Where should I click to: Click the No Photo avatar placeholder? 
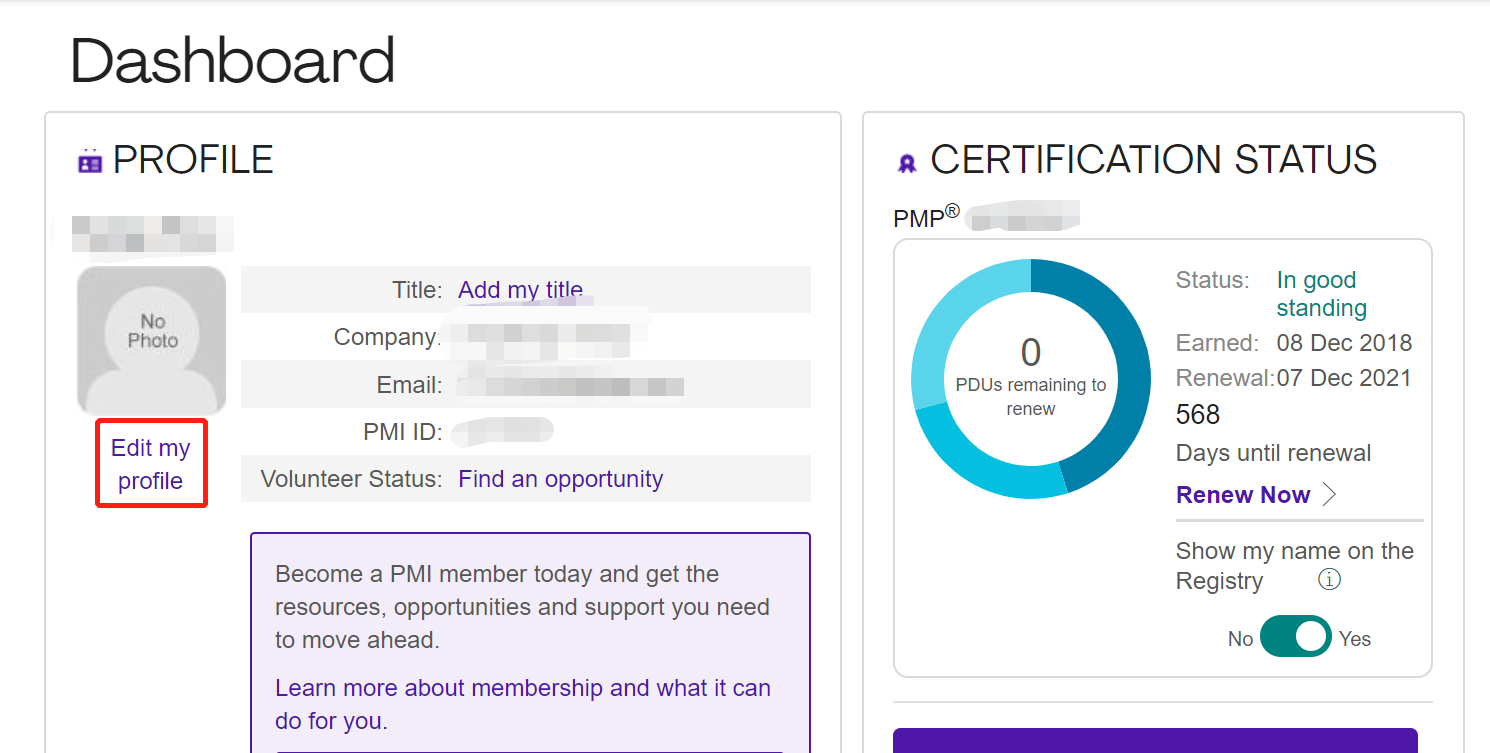click(x=152, y=340)
